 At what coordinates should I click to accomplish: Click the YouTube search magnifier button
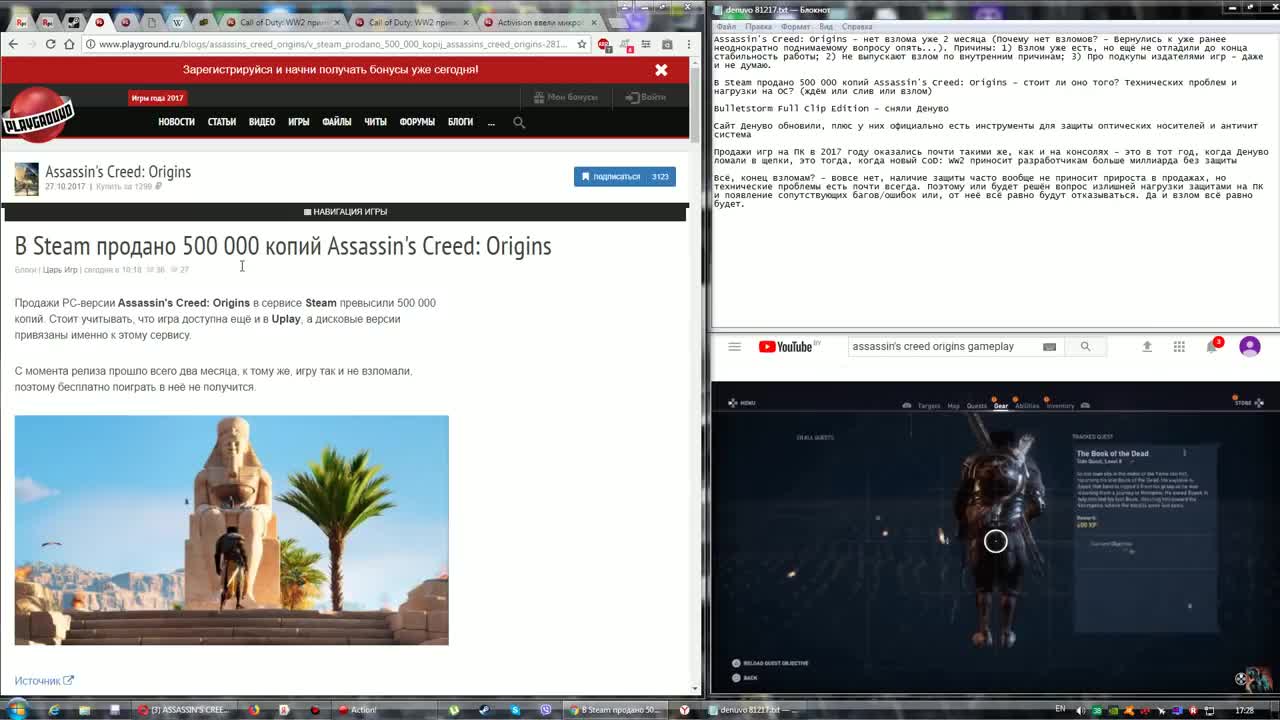pos(1085,346)
